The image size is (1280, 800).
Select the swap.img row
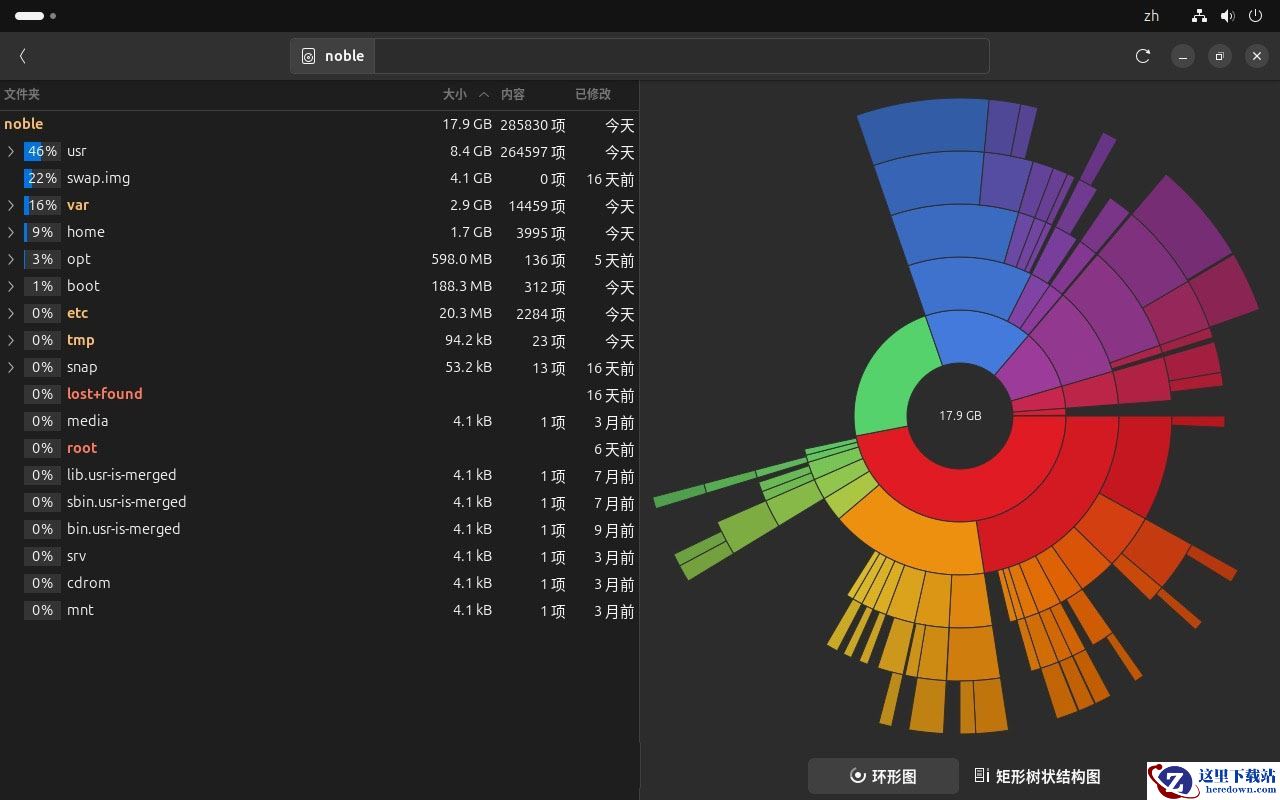point(319,178)
